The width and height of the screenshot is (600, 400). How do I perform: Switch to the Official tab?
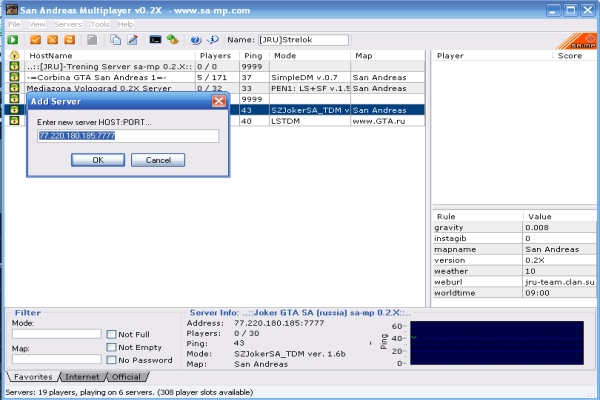pyautogui.click(x=126, y=377)
